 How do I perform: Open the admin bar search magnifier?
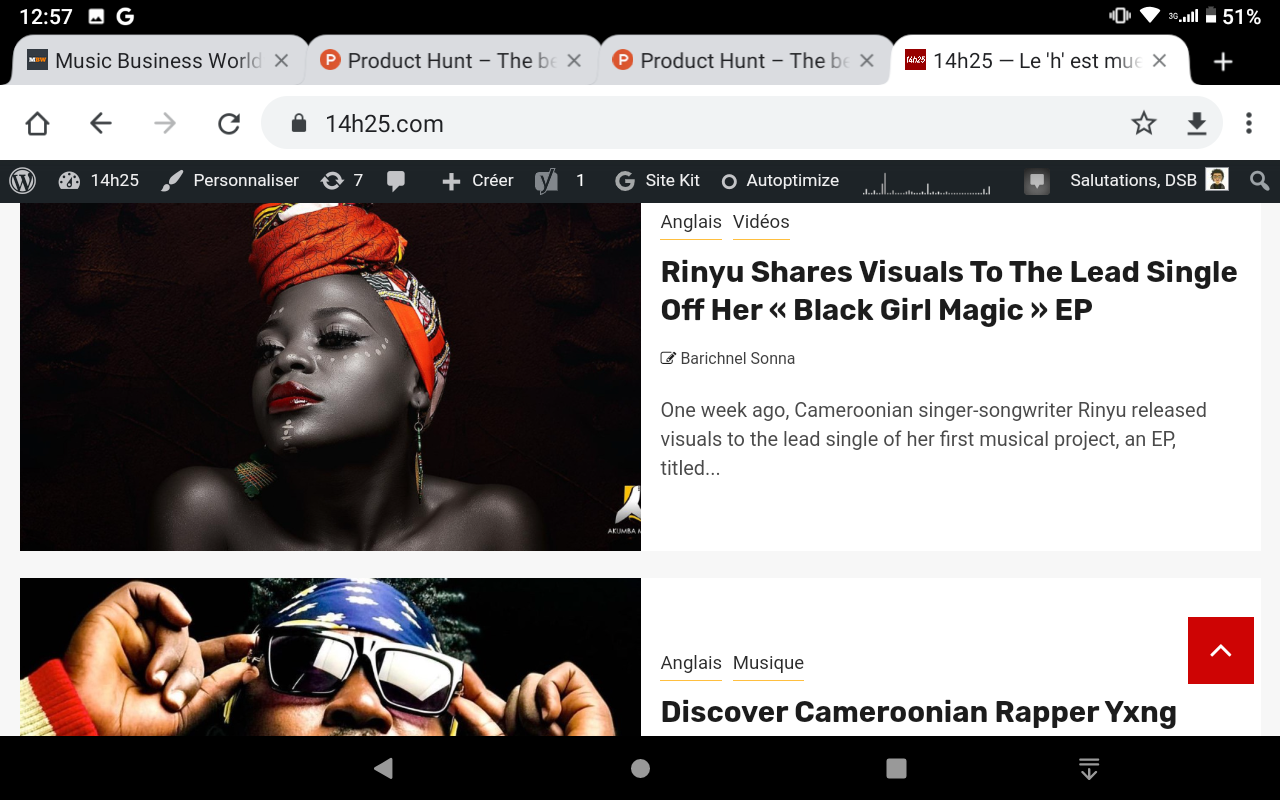pos(1259,181)
